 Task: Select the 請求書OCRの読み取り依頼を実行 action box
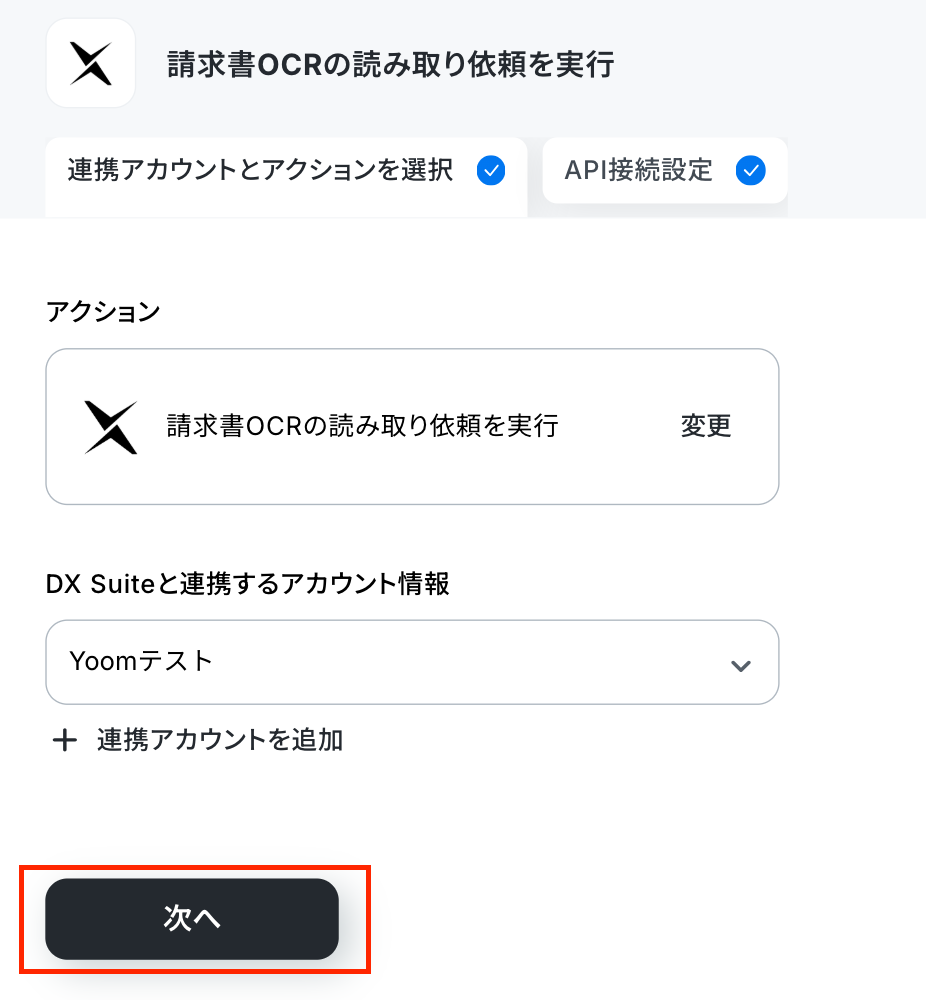(x=412, y=426)
